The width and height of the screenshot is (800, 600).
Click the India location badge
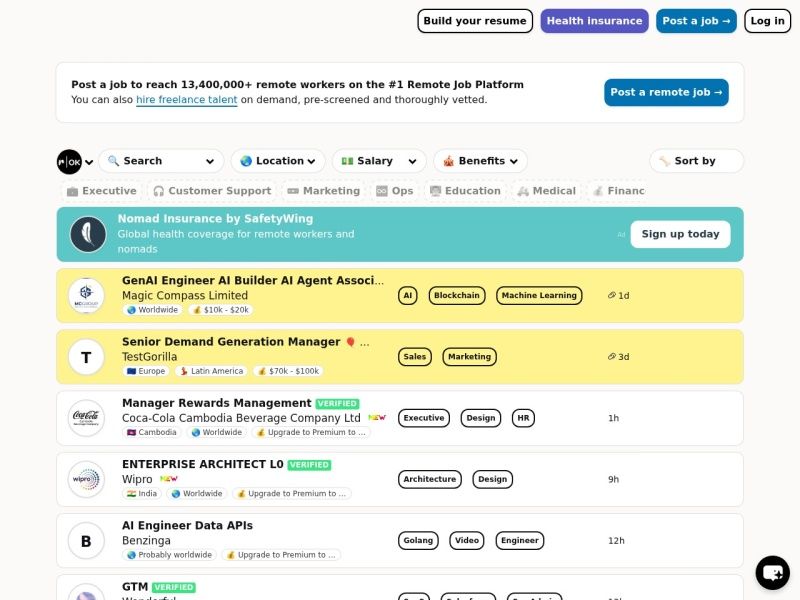pos(142,493)
